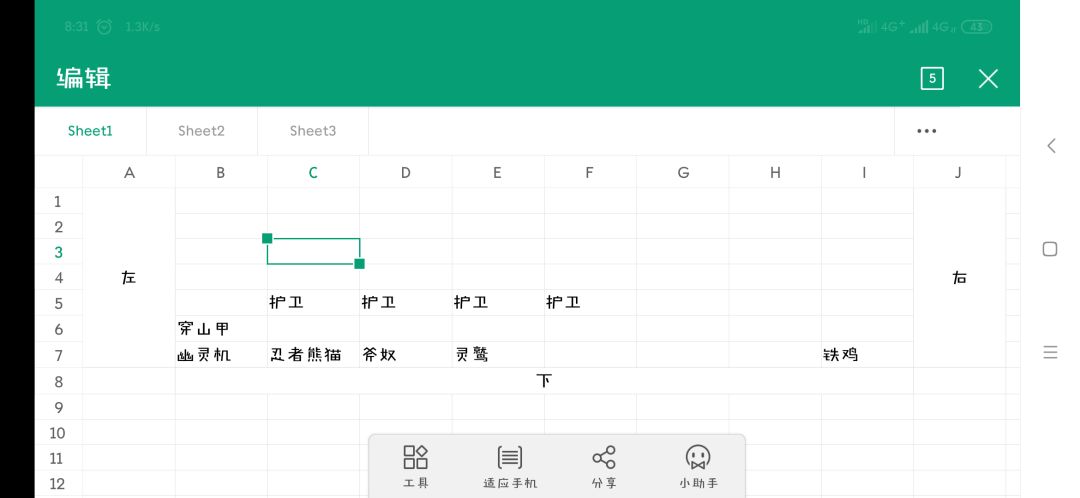Select the cell containing 穿山甲
The width and height of the screenshot is (1080, 498).
pos(221,329)
